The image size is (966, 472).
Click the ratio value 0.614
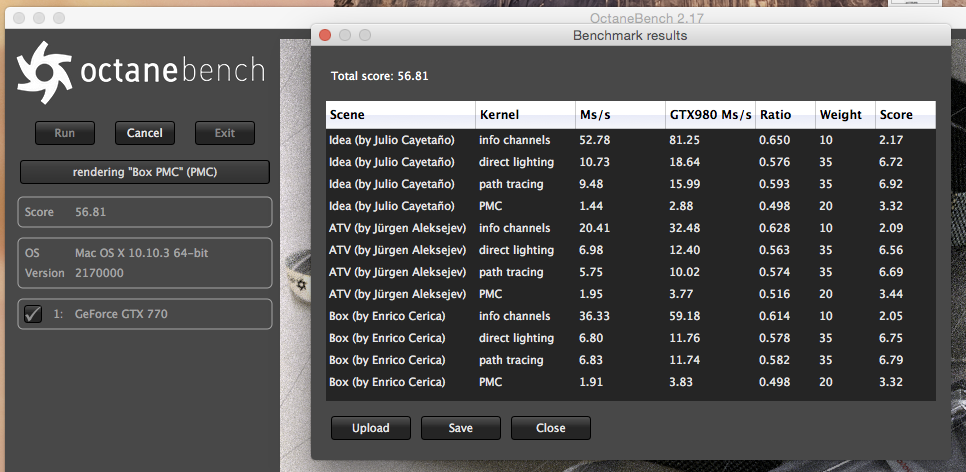click(x=775, y=316)
